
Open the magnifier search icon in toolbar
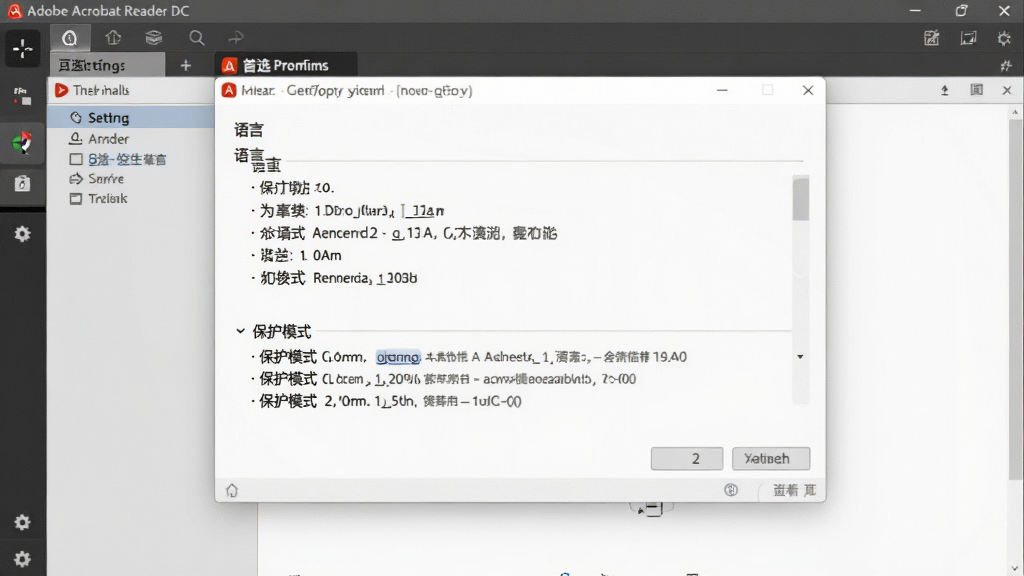click(197, 38)
